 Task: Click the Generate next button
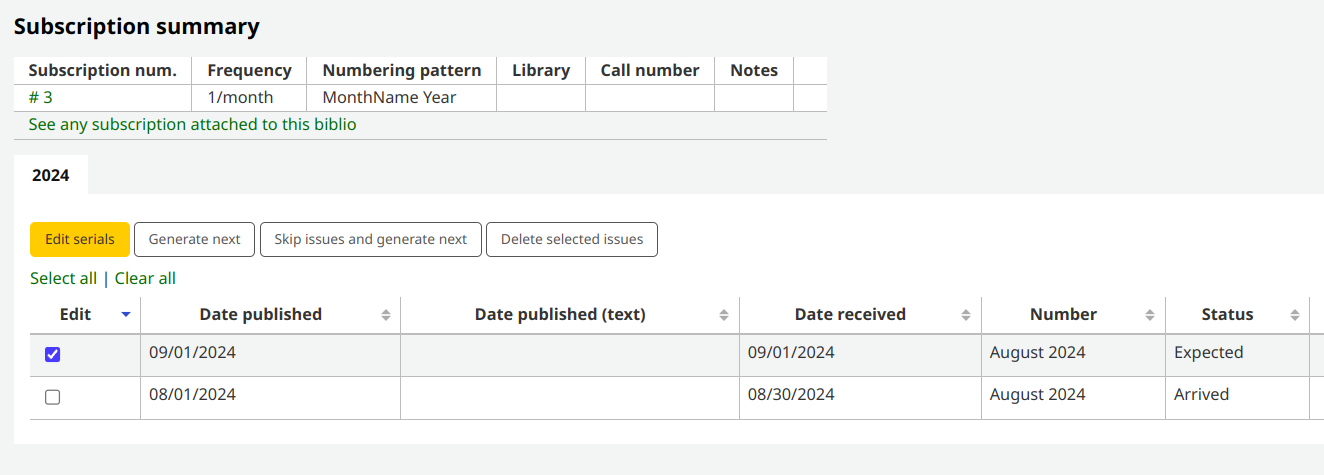[194, 239]
